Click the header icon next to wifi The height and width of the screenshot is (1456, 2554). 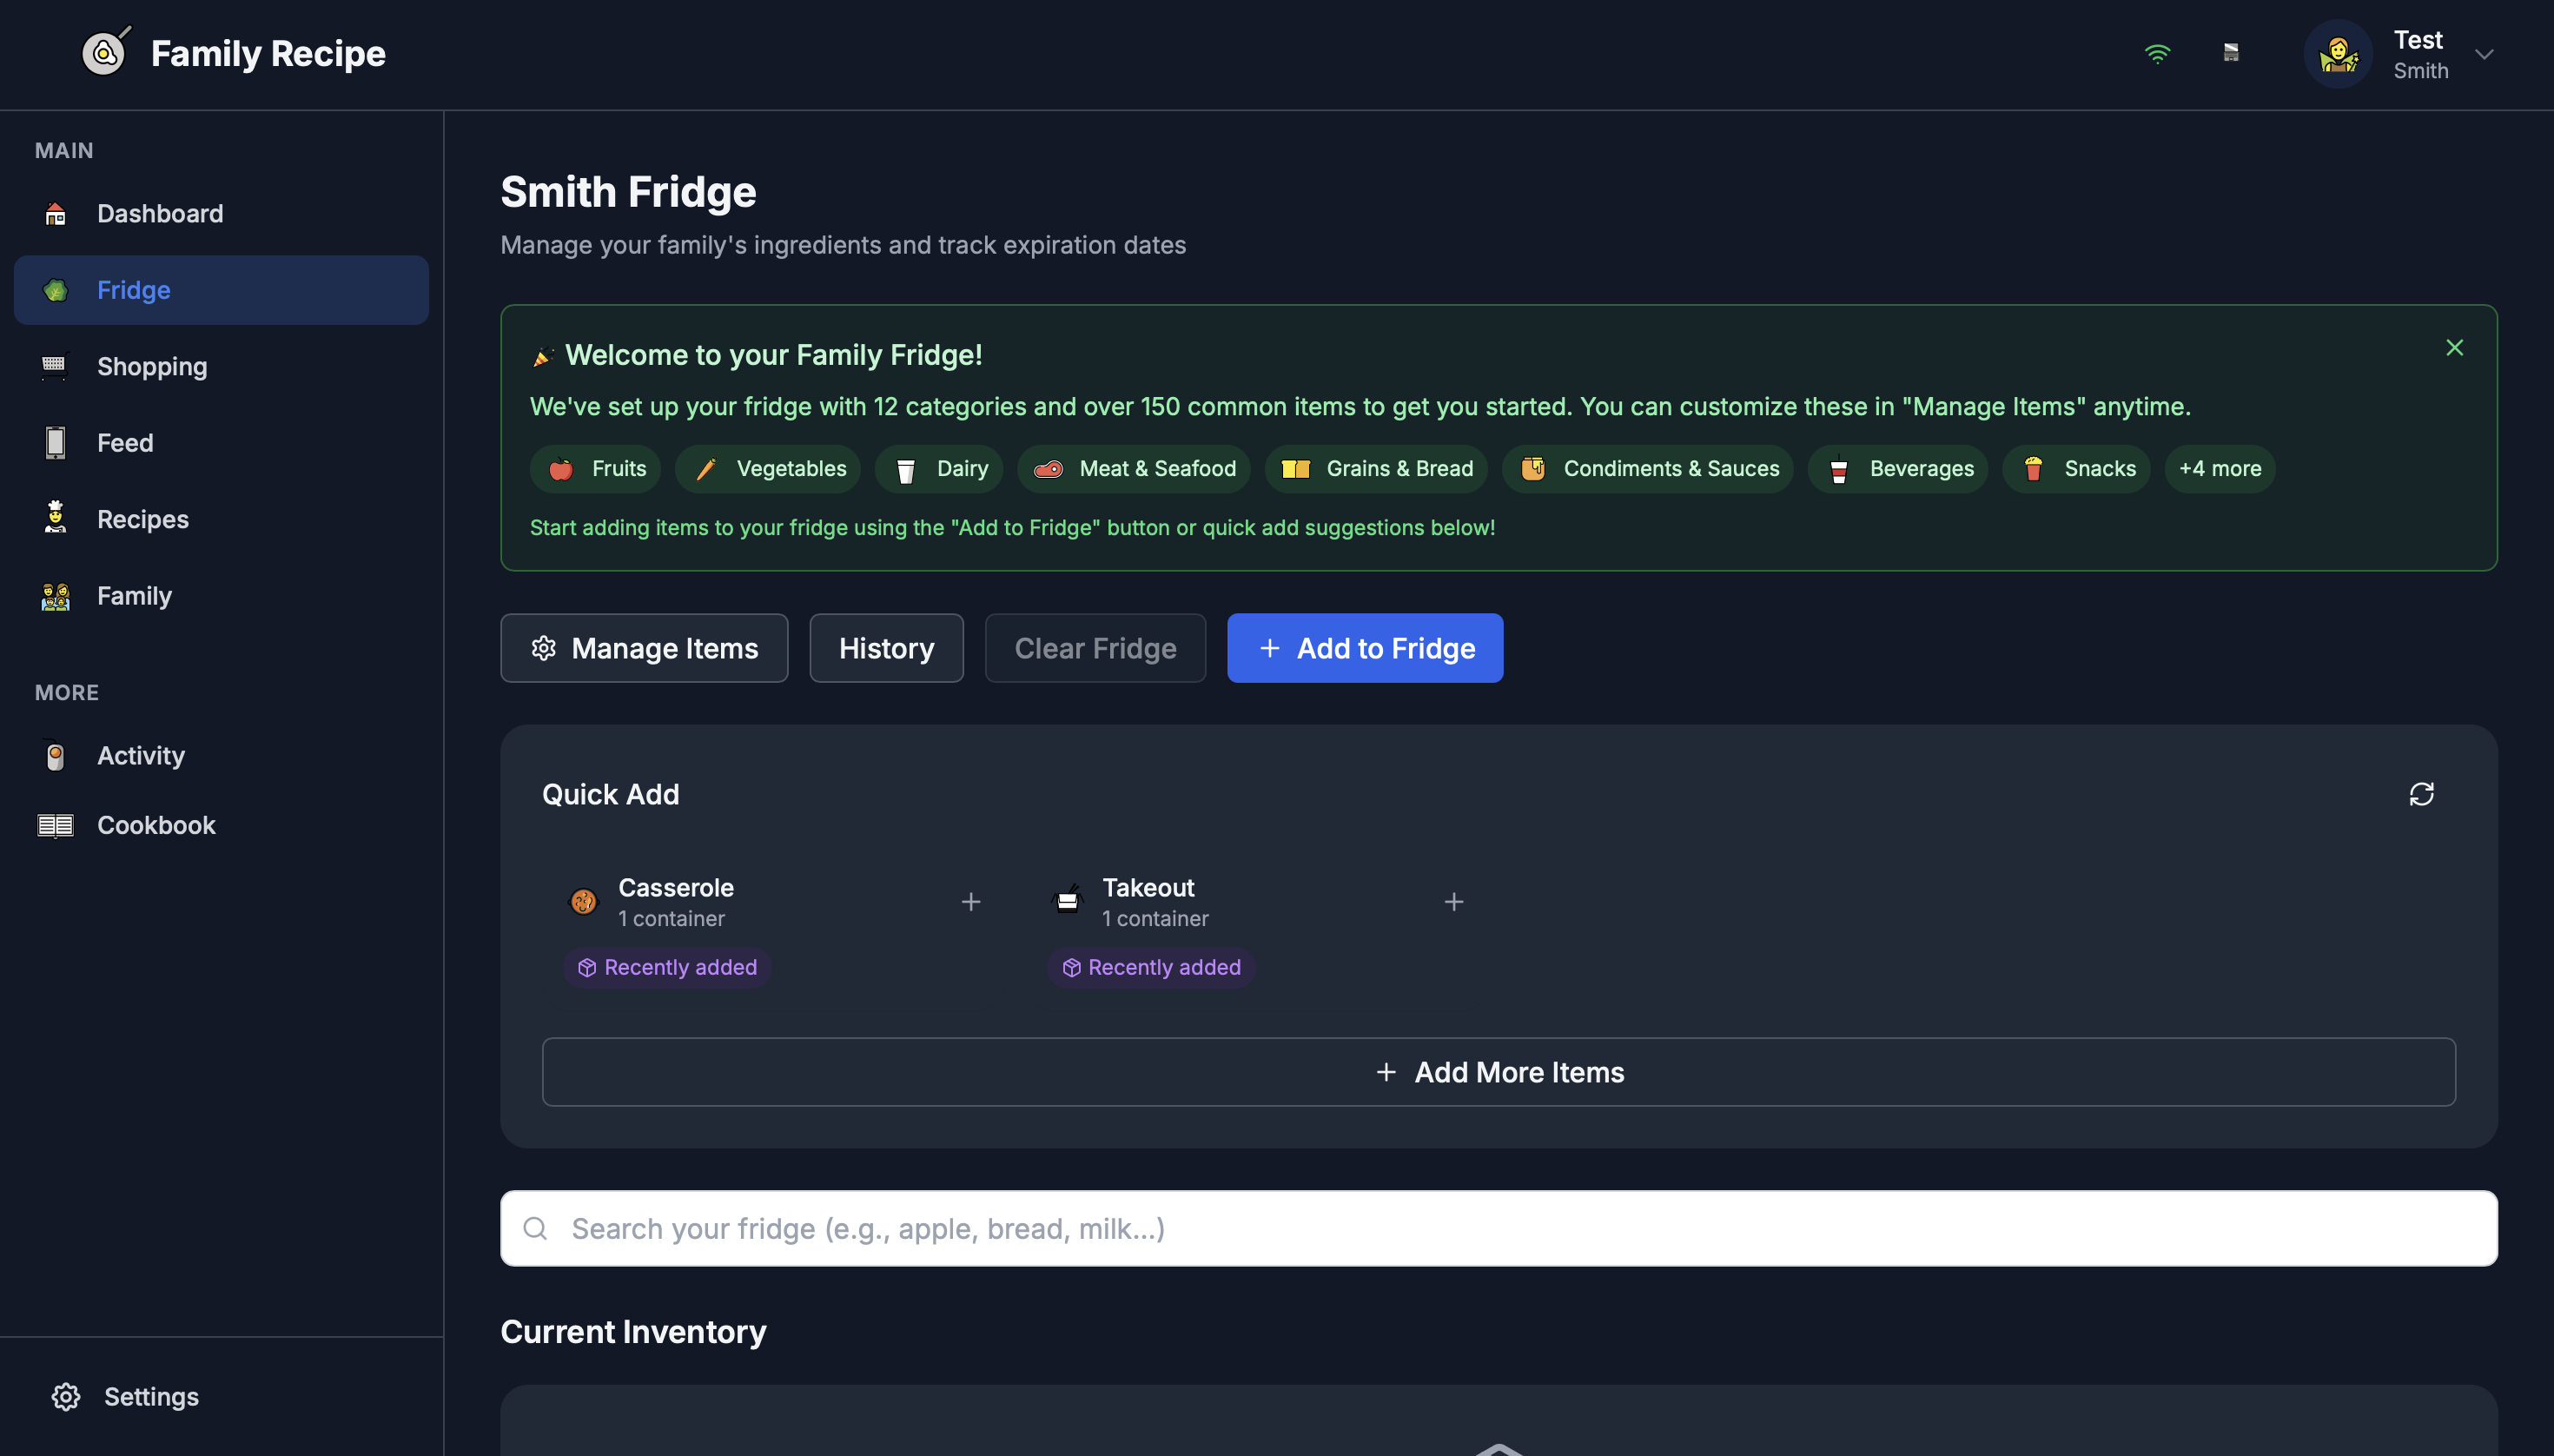[x=2230, y=53]
